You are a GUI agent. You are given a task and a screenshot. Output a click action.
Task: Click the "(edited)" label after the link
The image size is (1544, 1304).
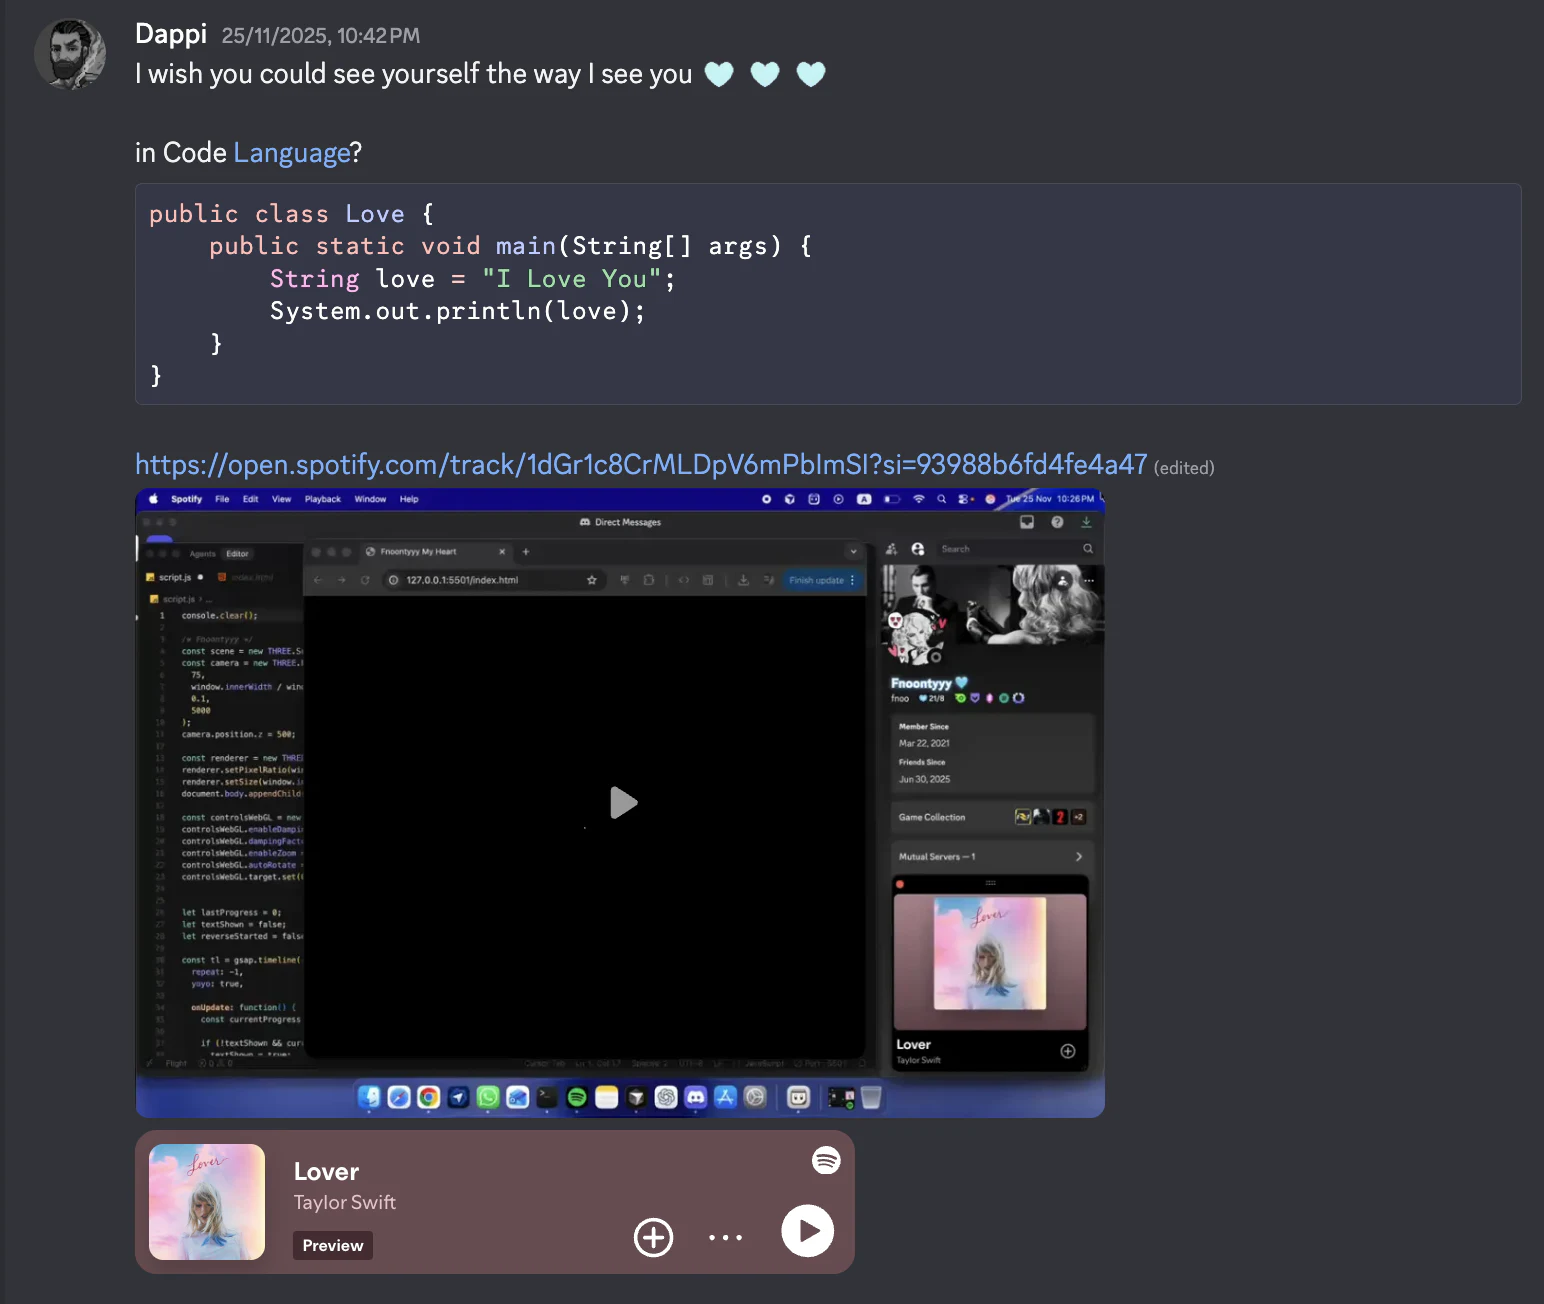[1184, 468]
